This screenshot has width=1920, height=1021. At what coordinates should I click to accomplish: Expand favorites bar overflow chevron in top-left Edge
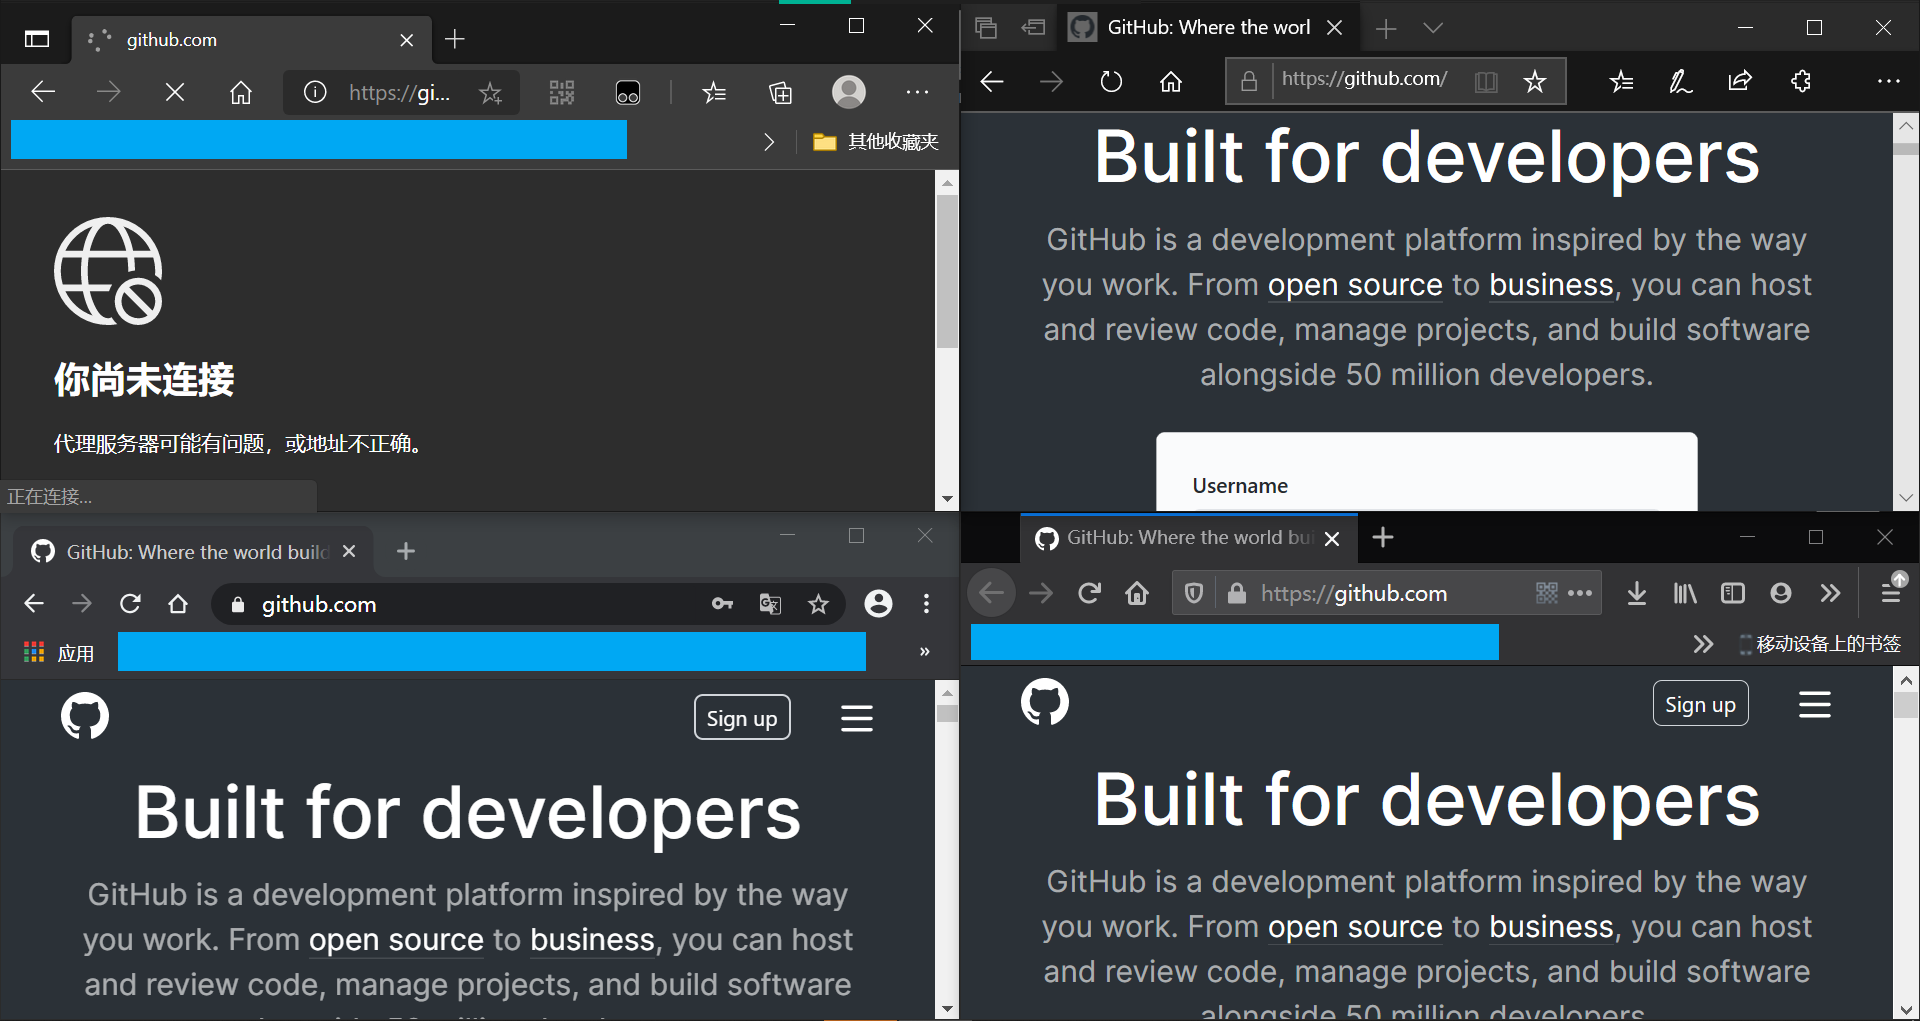768,142
